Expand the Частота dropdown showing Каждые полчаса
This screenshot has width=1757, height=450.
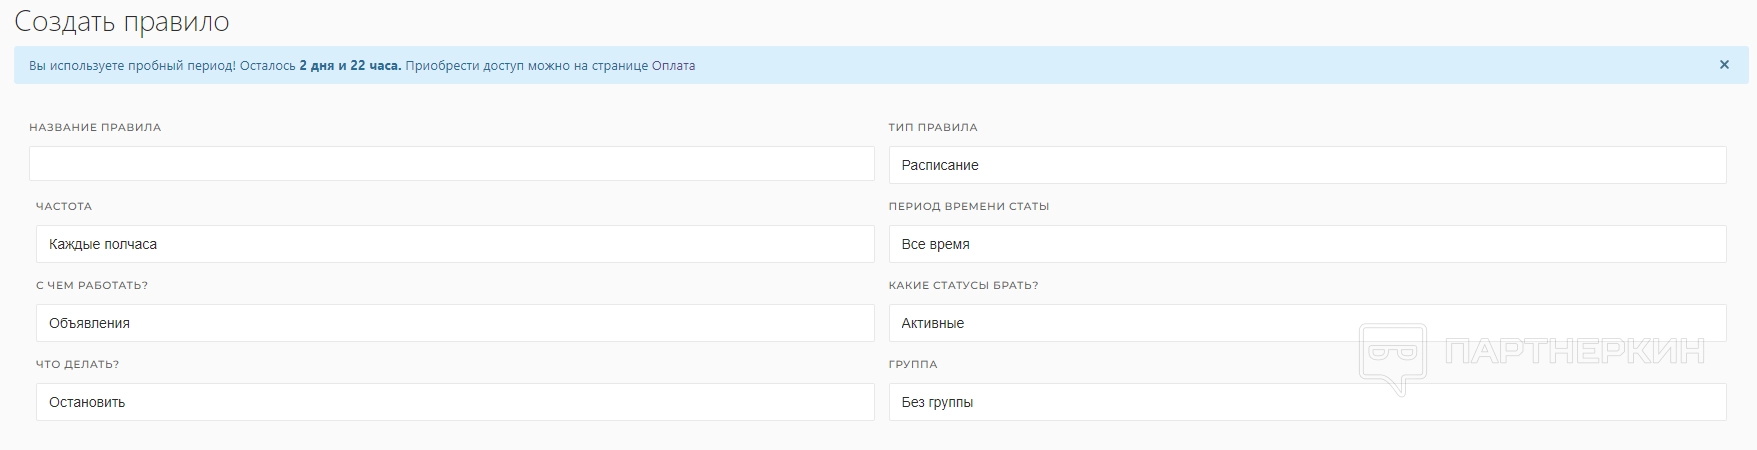(x=454, y=244)
